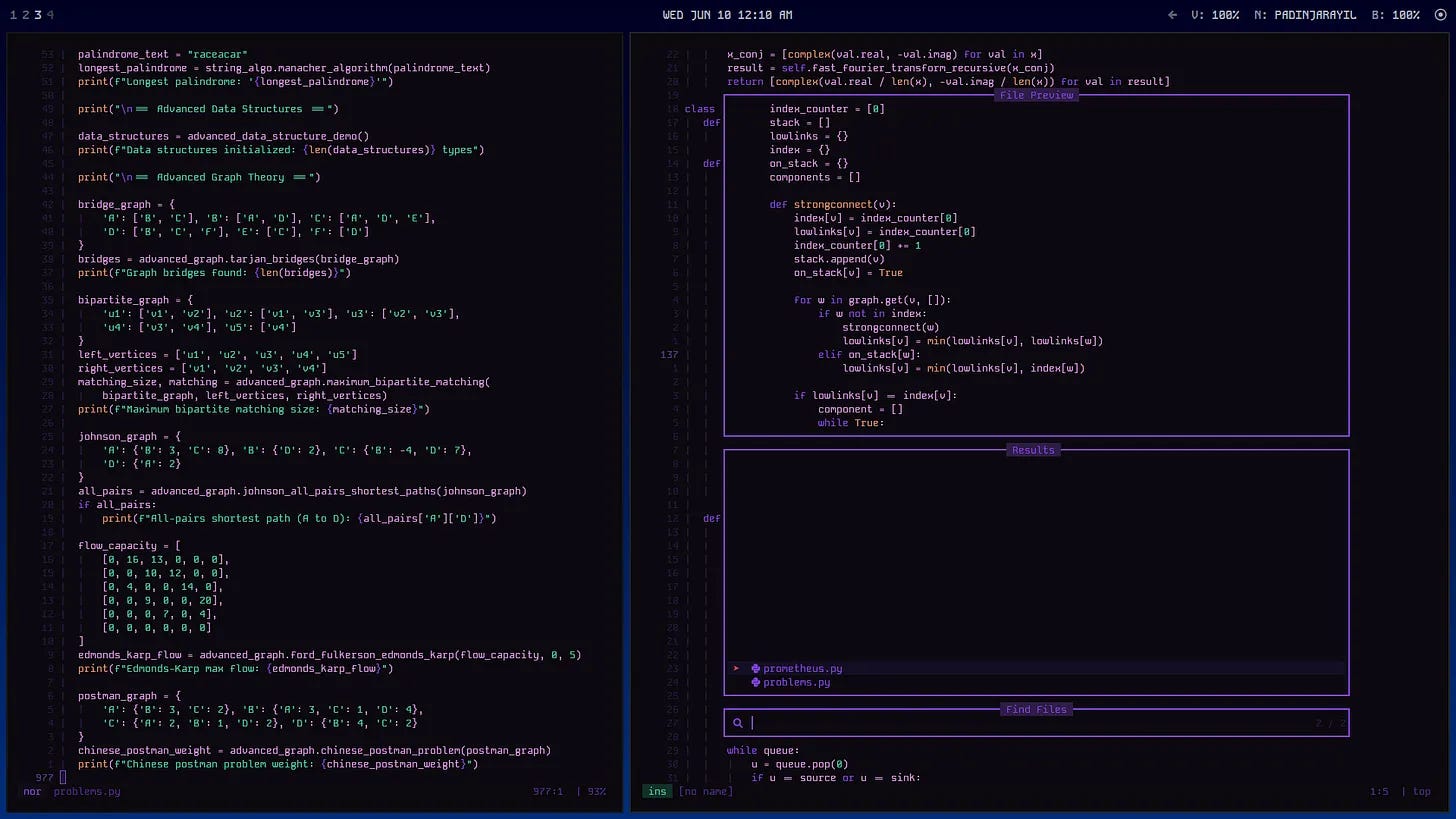Click the postman_graph = { line
Image resolution: width=1456 pixels, height=819 pixels.
pos(129,696)
